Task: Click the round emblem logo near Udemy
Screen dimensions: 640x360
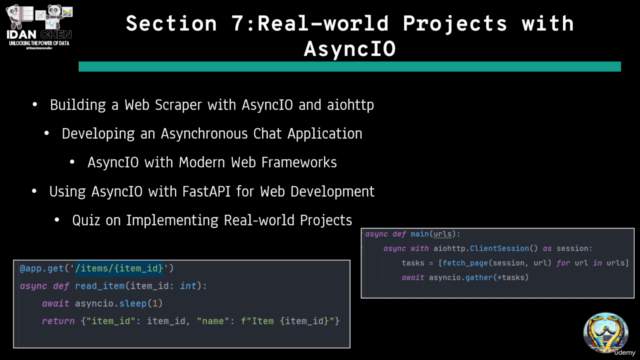Action: [x=606, y=333]
